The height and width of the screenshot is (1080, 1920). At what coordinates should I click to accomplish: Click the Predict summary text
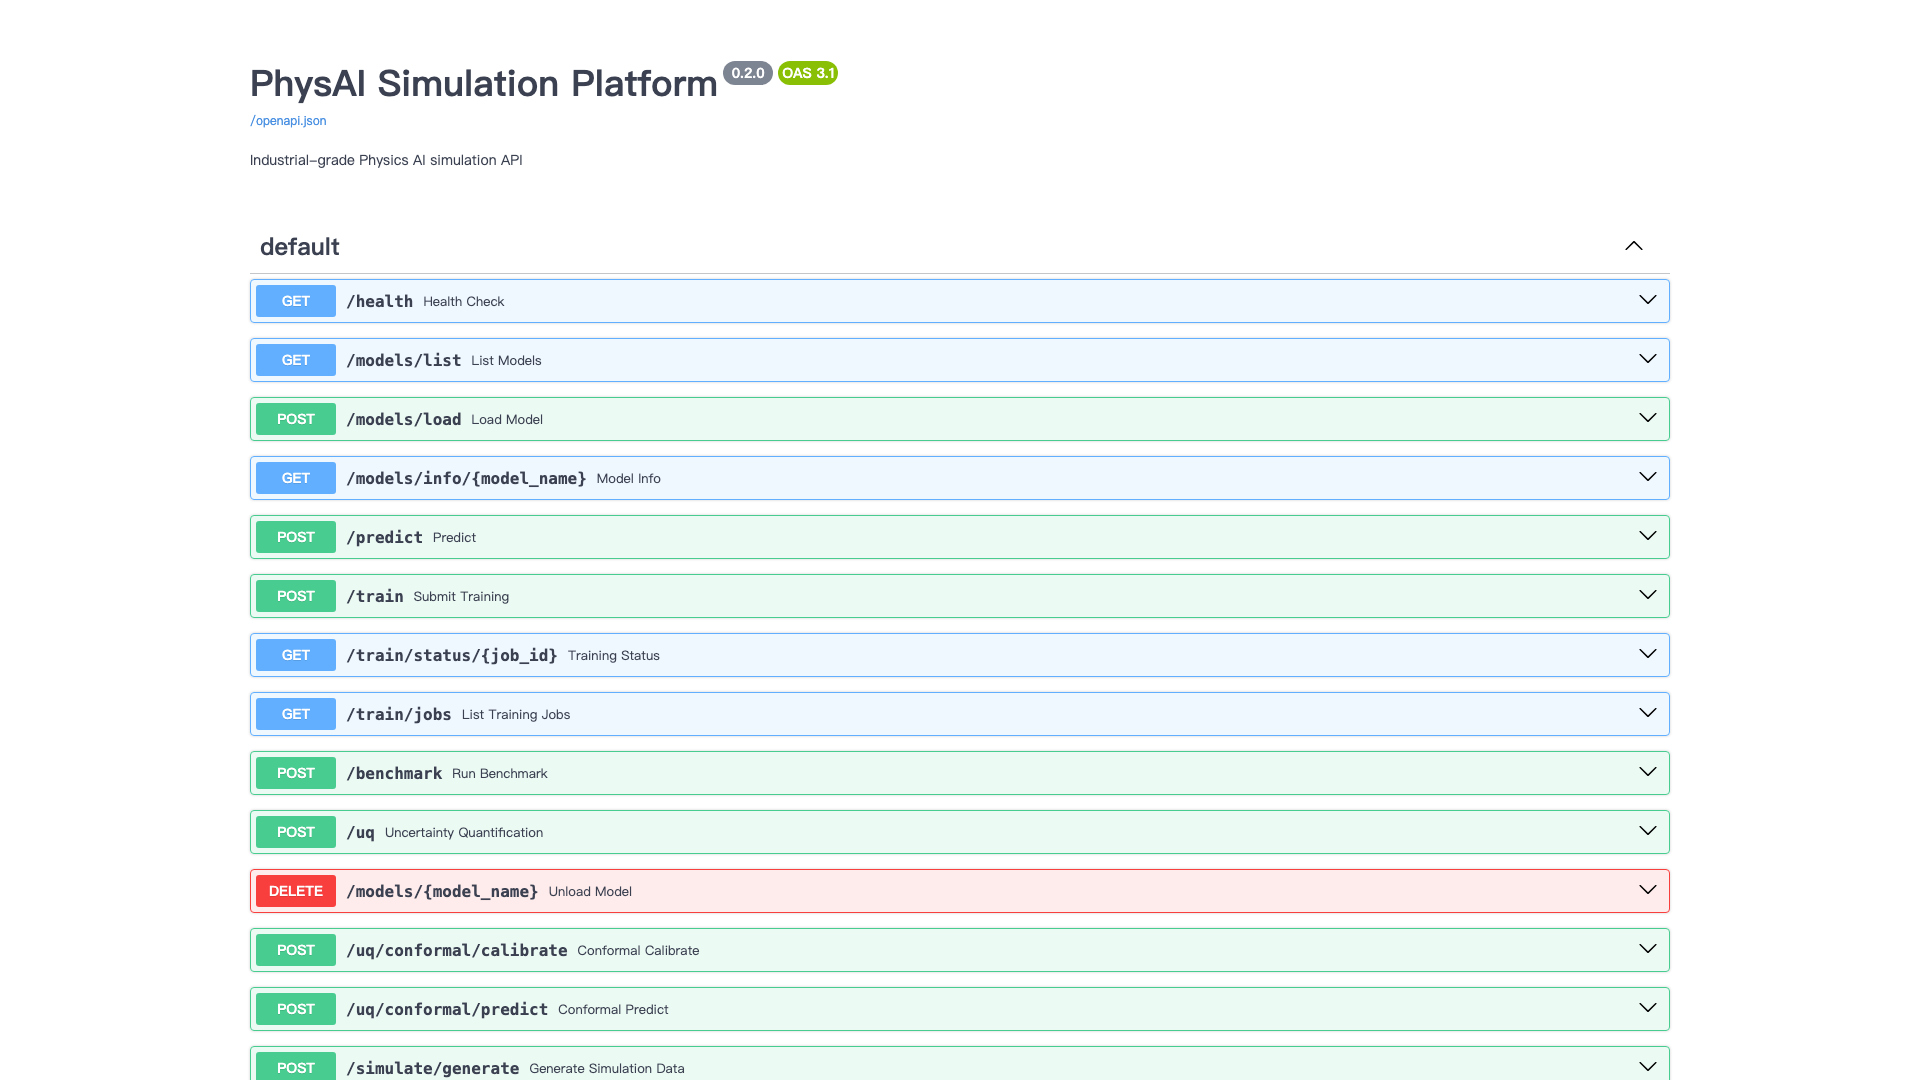pos(454,537)
